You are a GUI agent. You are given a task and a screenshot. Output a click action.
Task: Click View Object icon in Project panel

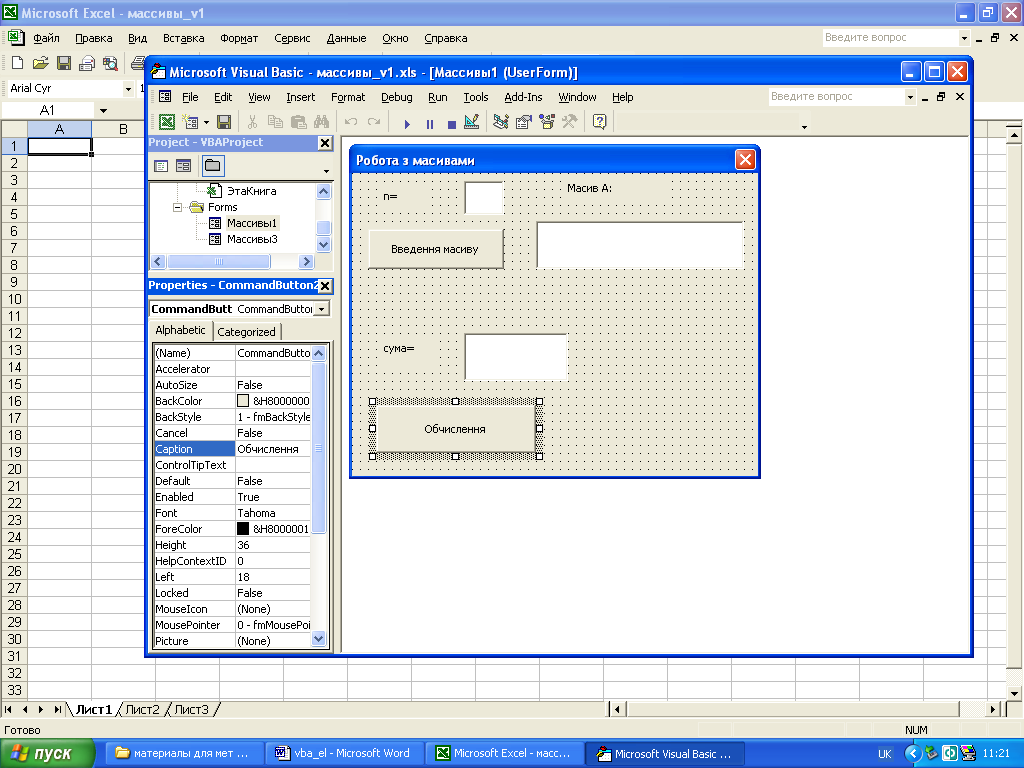click(184, 166)
